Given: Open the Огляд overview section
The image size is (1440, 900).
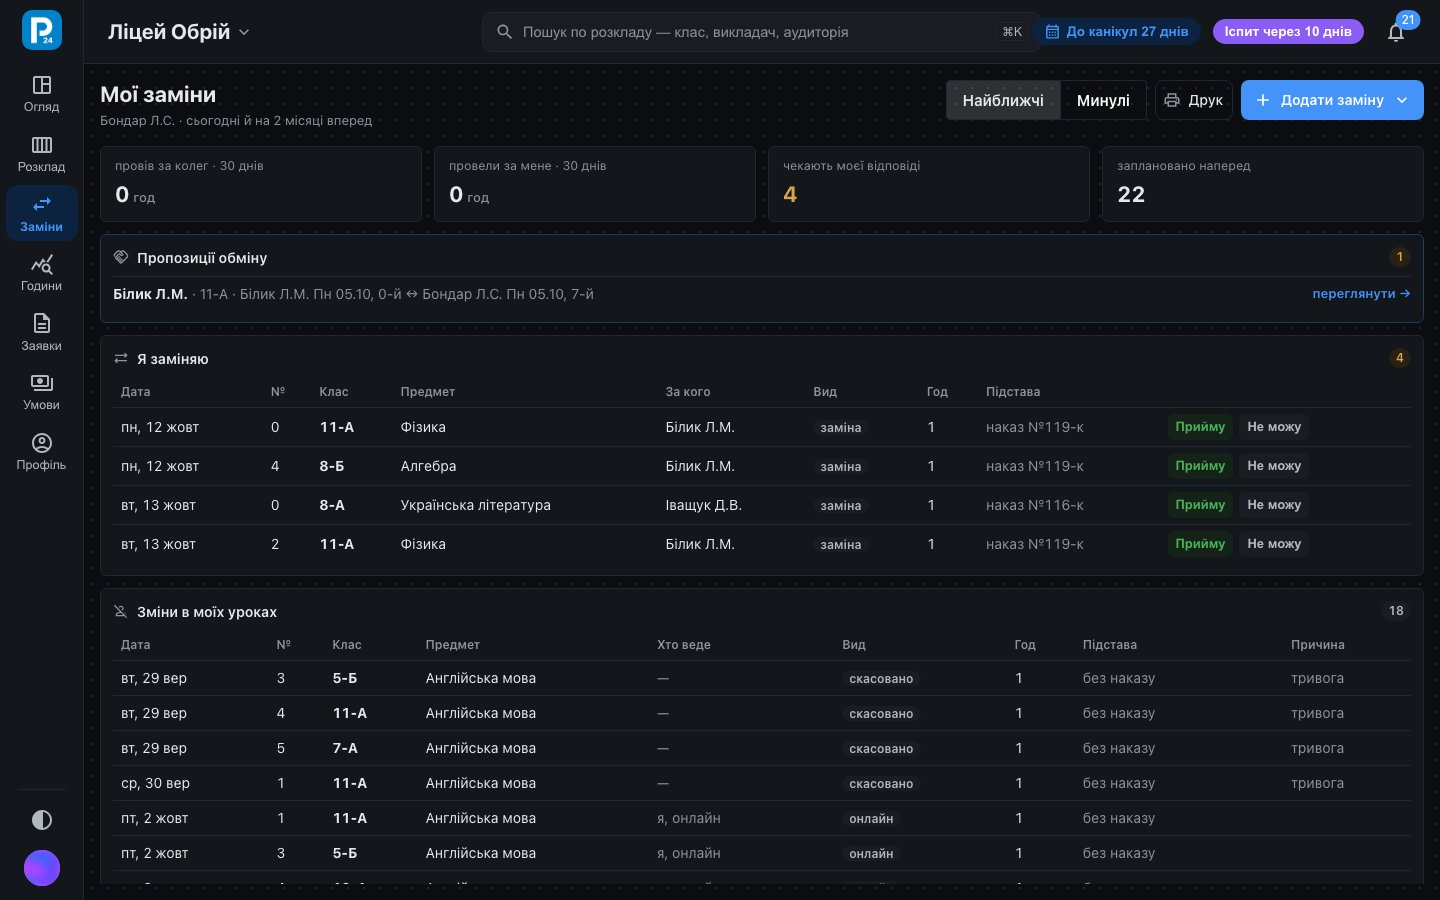Looking at the screenshot, I should pos(41,94).
